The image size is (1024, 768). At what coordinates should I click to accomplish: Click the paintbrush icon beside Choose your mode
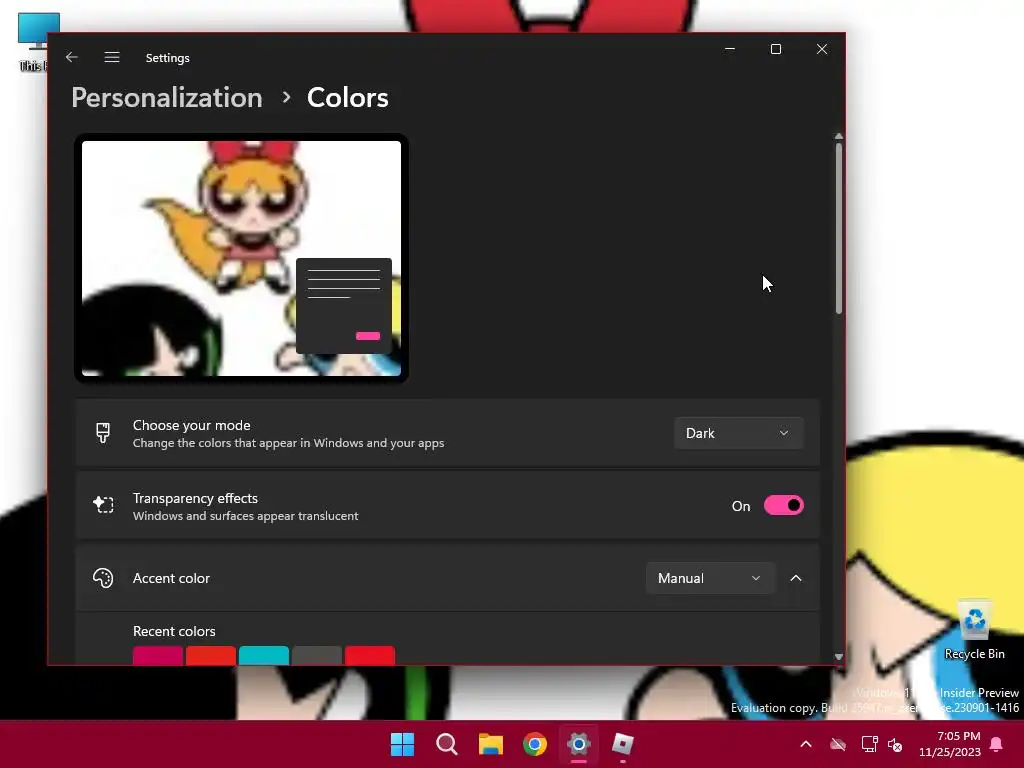[103, 433]
